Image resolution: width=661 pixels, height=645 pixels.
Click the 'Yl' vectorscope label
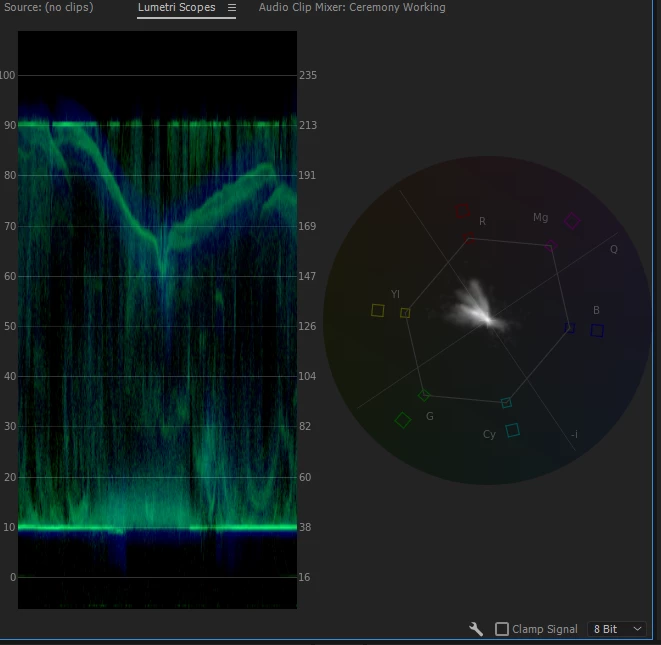click(x=395, y=294)
